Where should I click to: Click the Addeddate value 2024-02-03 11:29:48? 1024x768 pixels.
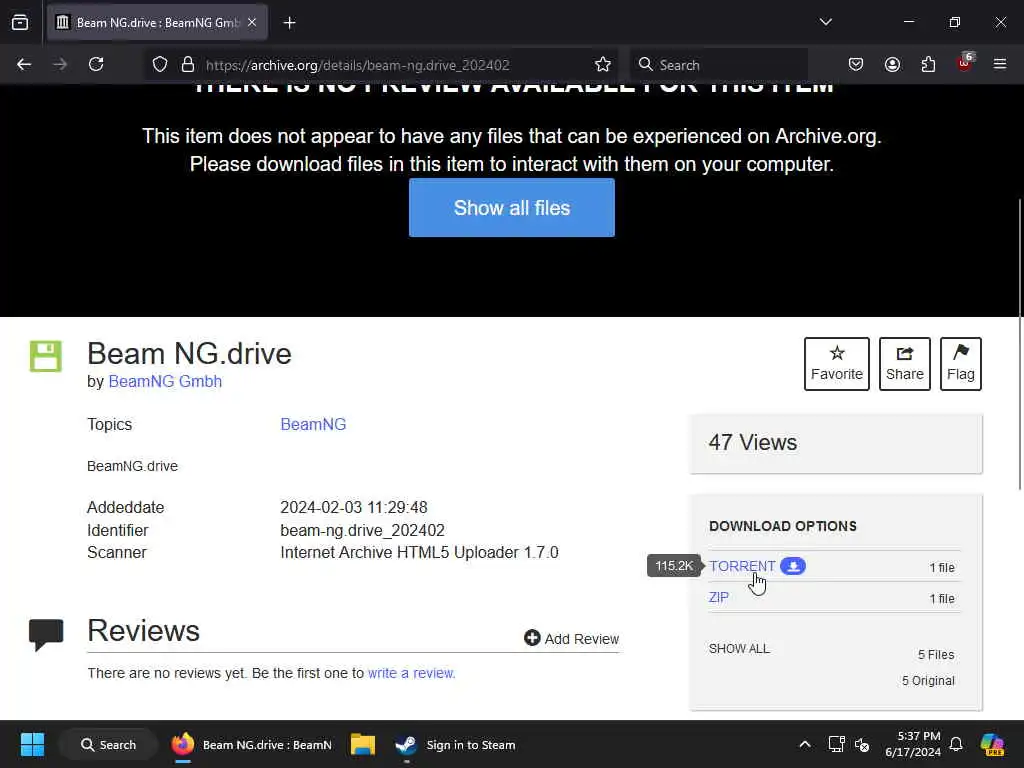(354, 507)
